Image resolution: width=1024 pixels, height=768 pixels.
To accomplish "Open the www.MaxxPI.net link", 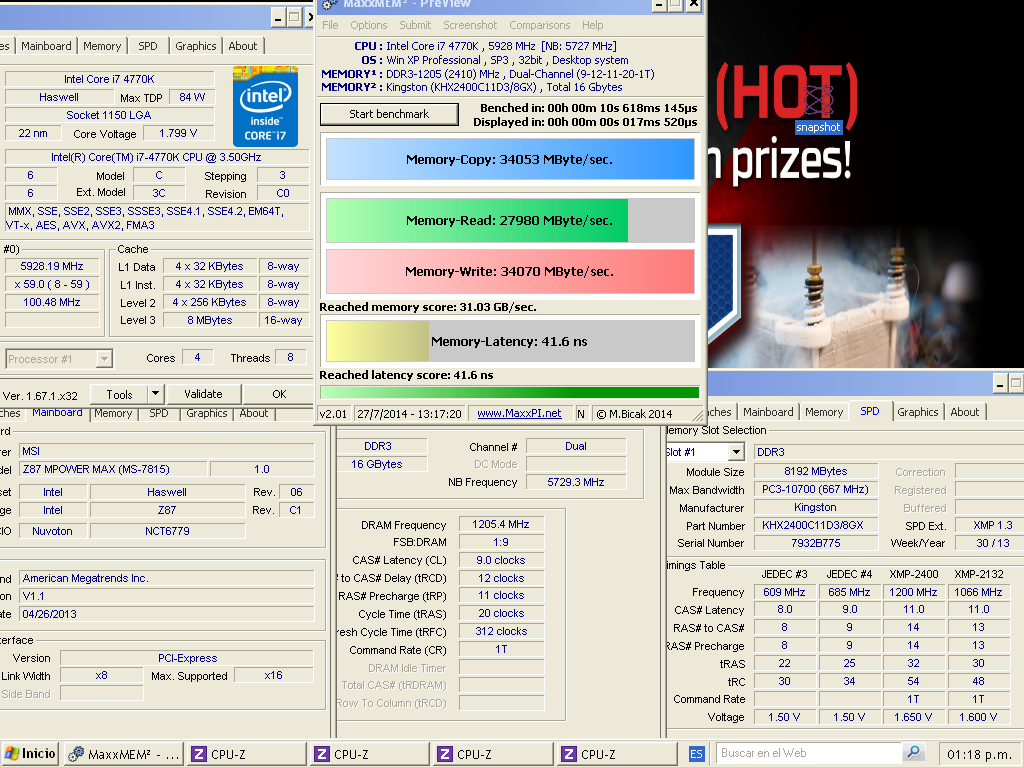I will (519, 413).
